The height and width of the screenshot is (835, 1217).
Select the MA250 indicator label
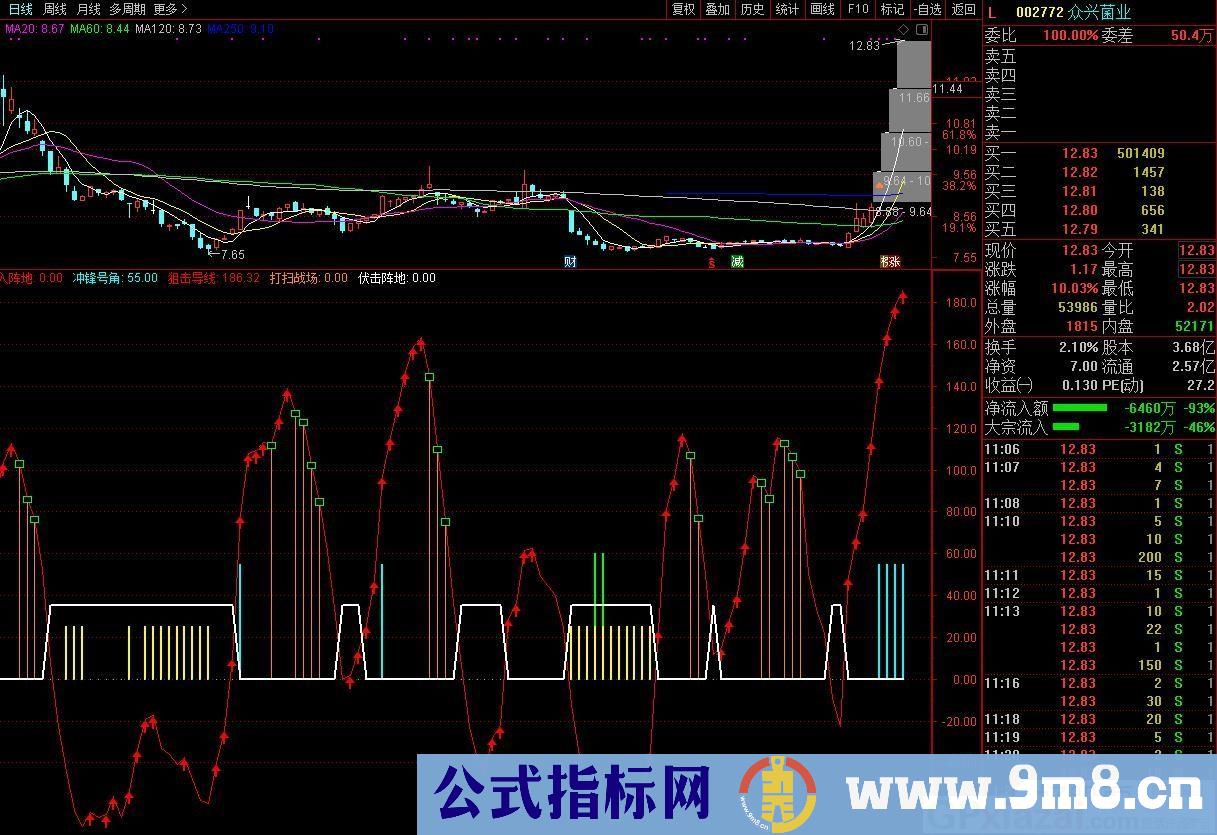tap(240, 29)
